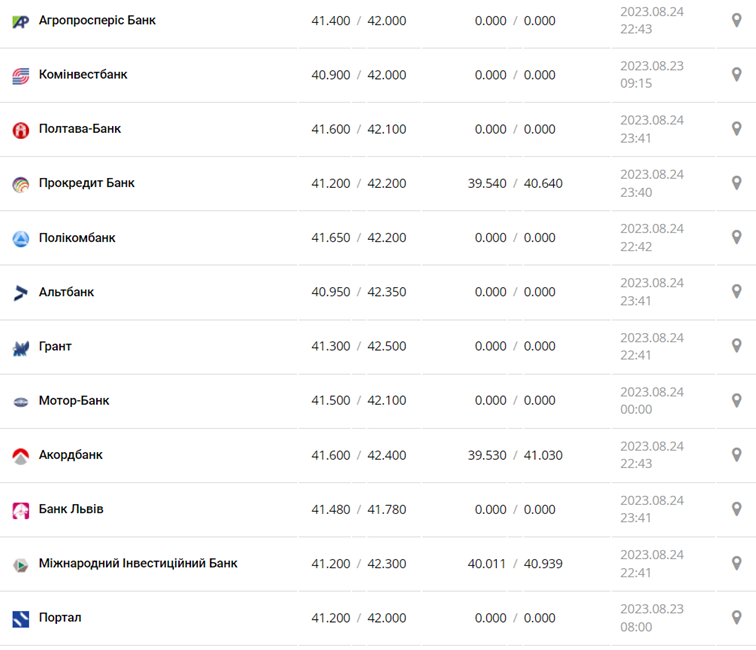Select the Альтбанк bank name
The width and height of the screenshot is (756, 650).
[66, 292]
